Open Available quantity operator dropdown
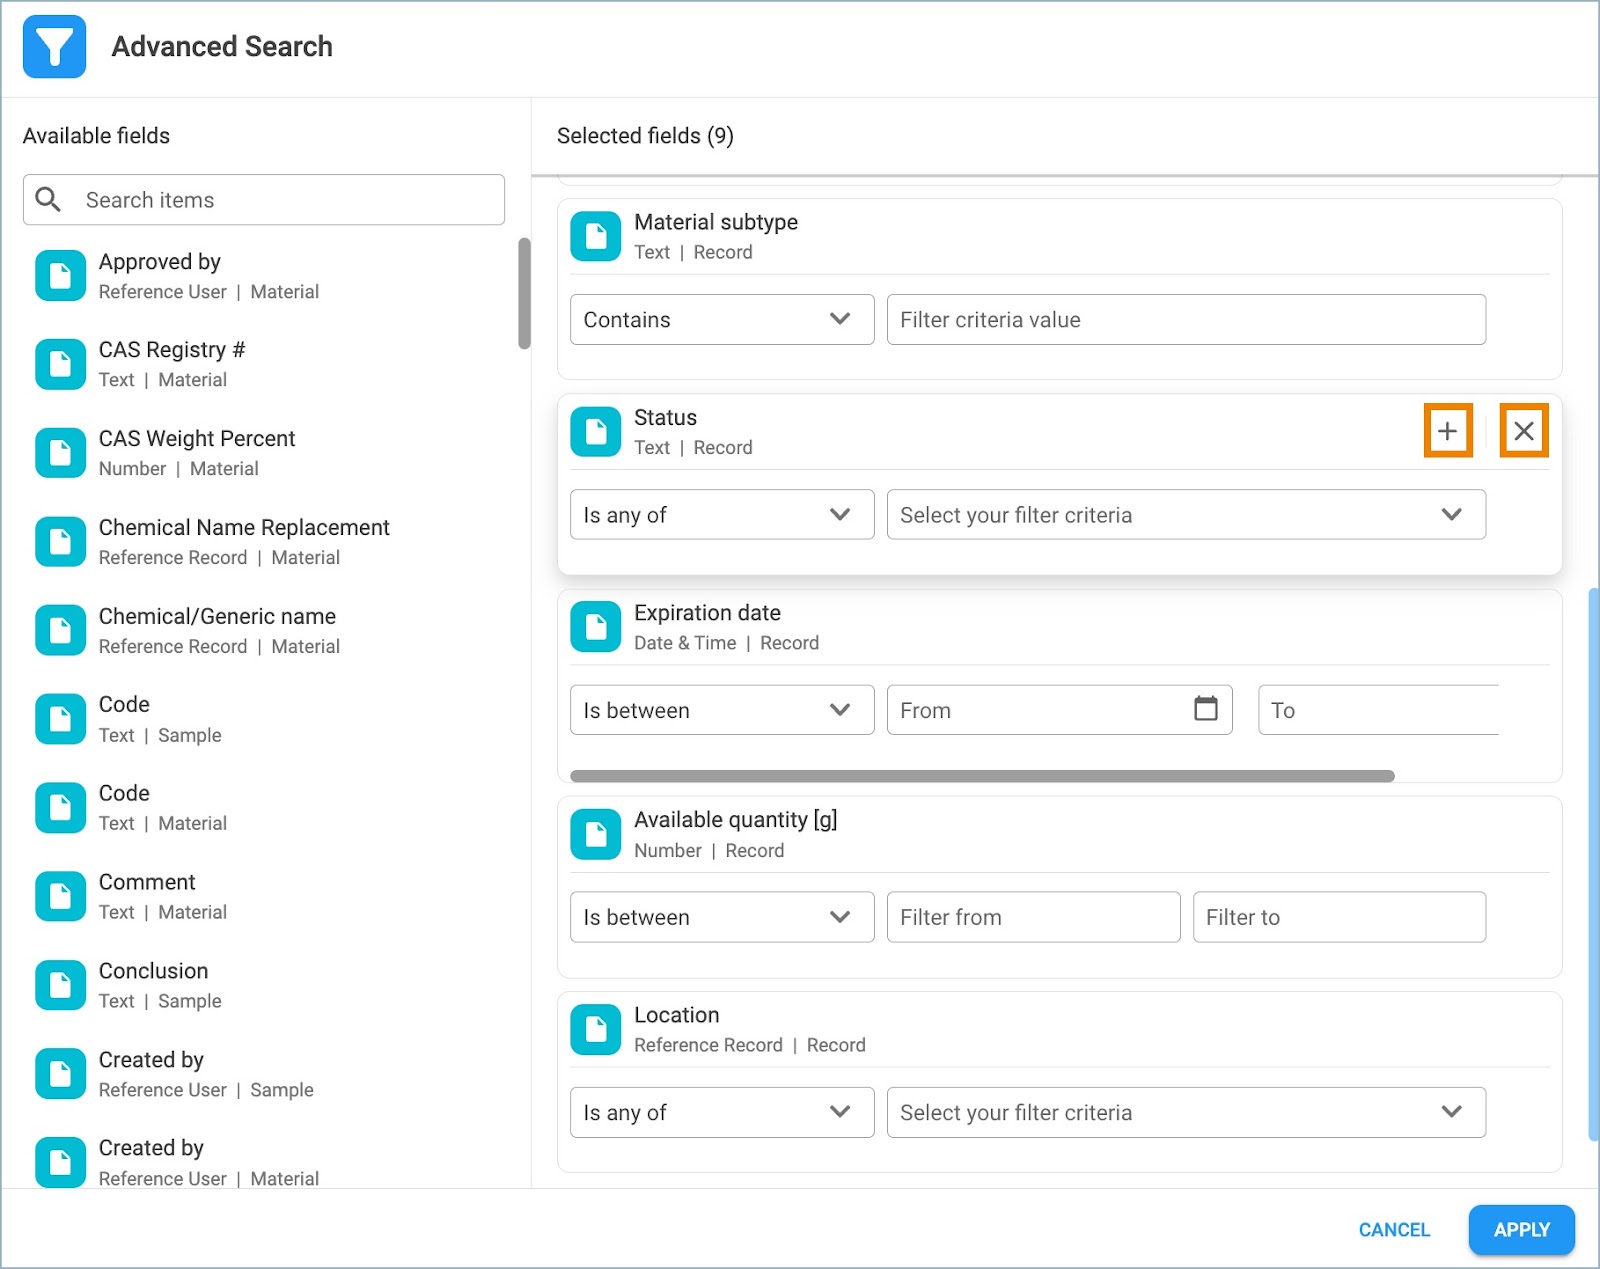The width and height of the screenshot is (1600, 1269). [721, 917]
